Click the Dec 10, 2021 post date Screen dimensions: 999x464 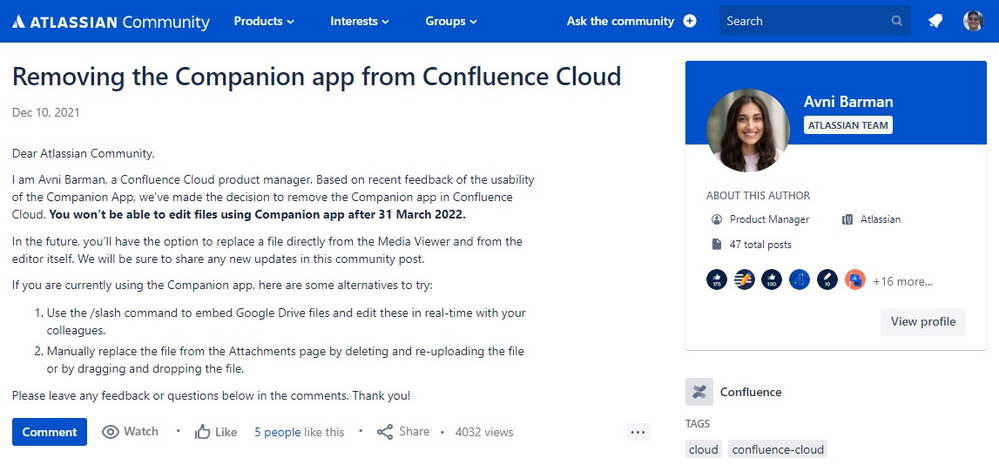coord(46,113)
